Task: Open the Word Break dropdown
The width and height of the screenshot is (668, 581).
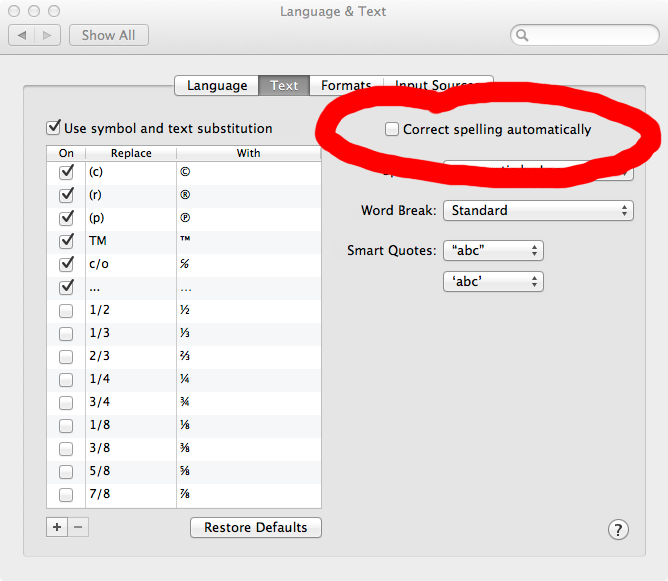Action: click(x=538, y=211)
